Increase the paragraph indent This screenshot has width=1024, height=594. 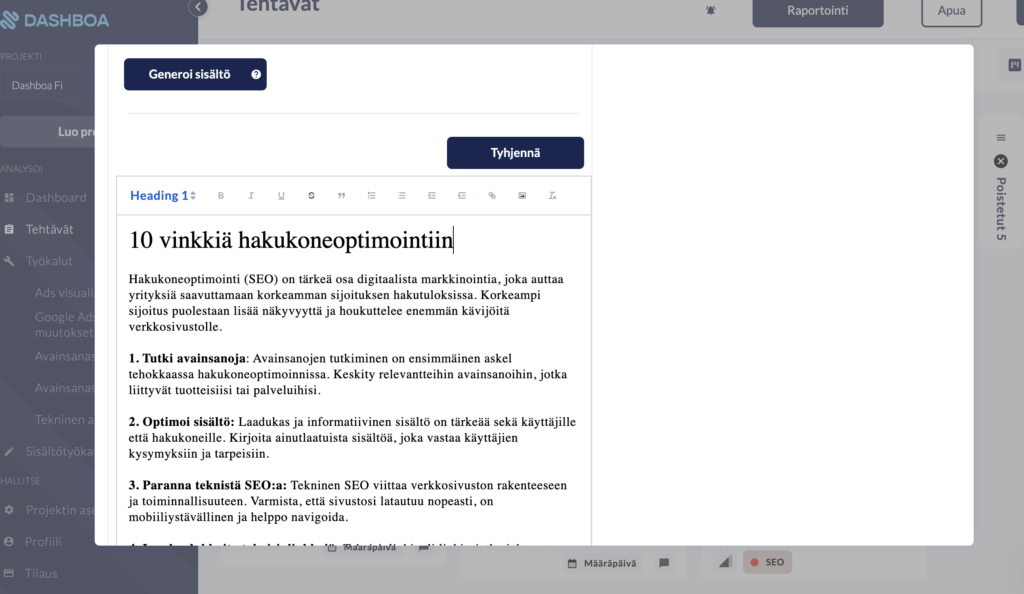(462, 195)
